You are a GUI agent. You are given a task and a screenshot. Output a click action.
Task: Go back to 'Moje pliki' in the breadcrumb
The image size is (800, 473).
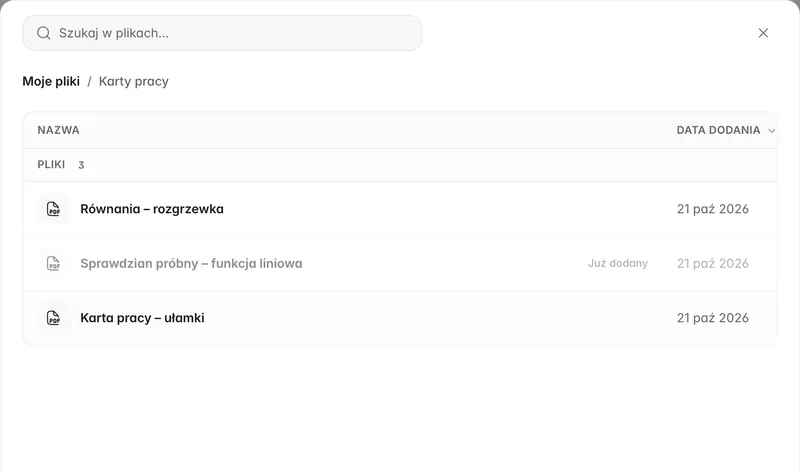pos(51,82)
